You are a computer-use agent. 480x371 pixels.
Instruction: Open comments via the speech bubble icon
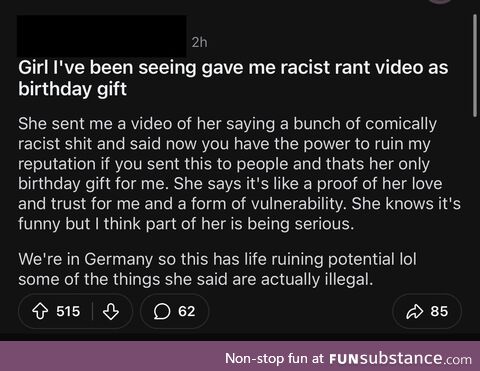coord(162,311)
